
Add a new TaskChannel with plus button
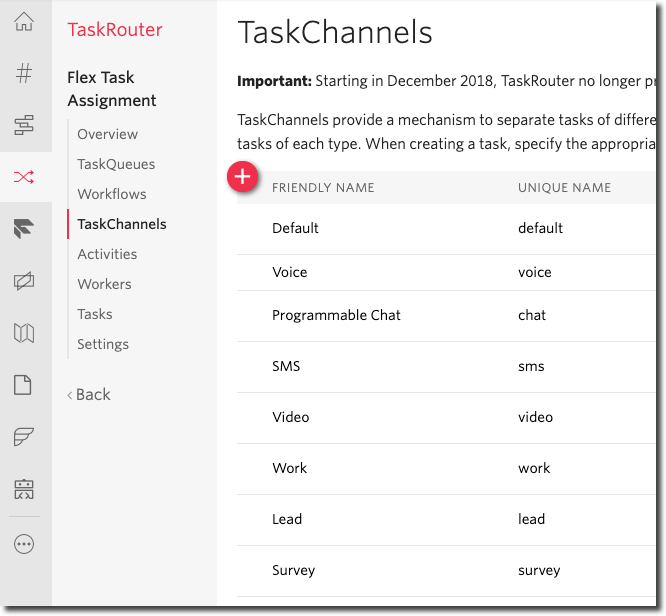point(243,176)
